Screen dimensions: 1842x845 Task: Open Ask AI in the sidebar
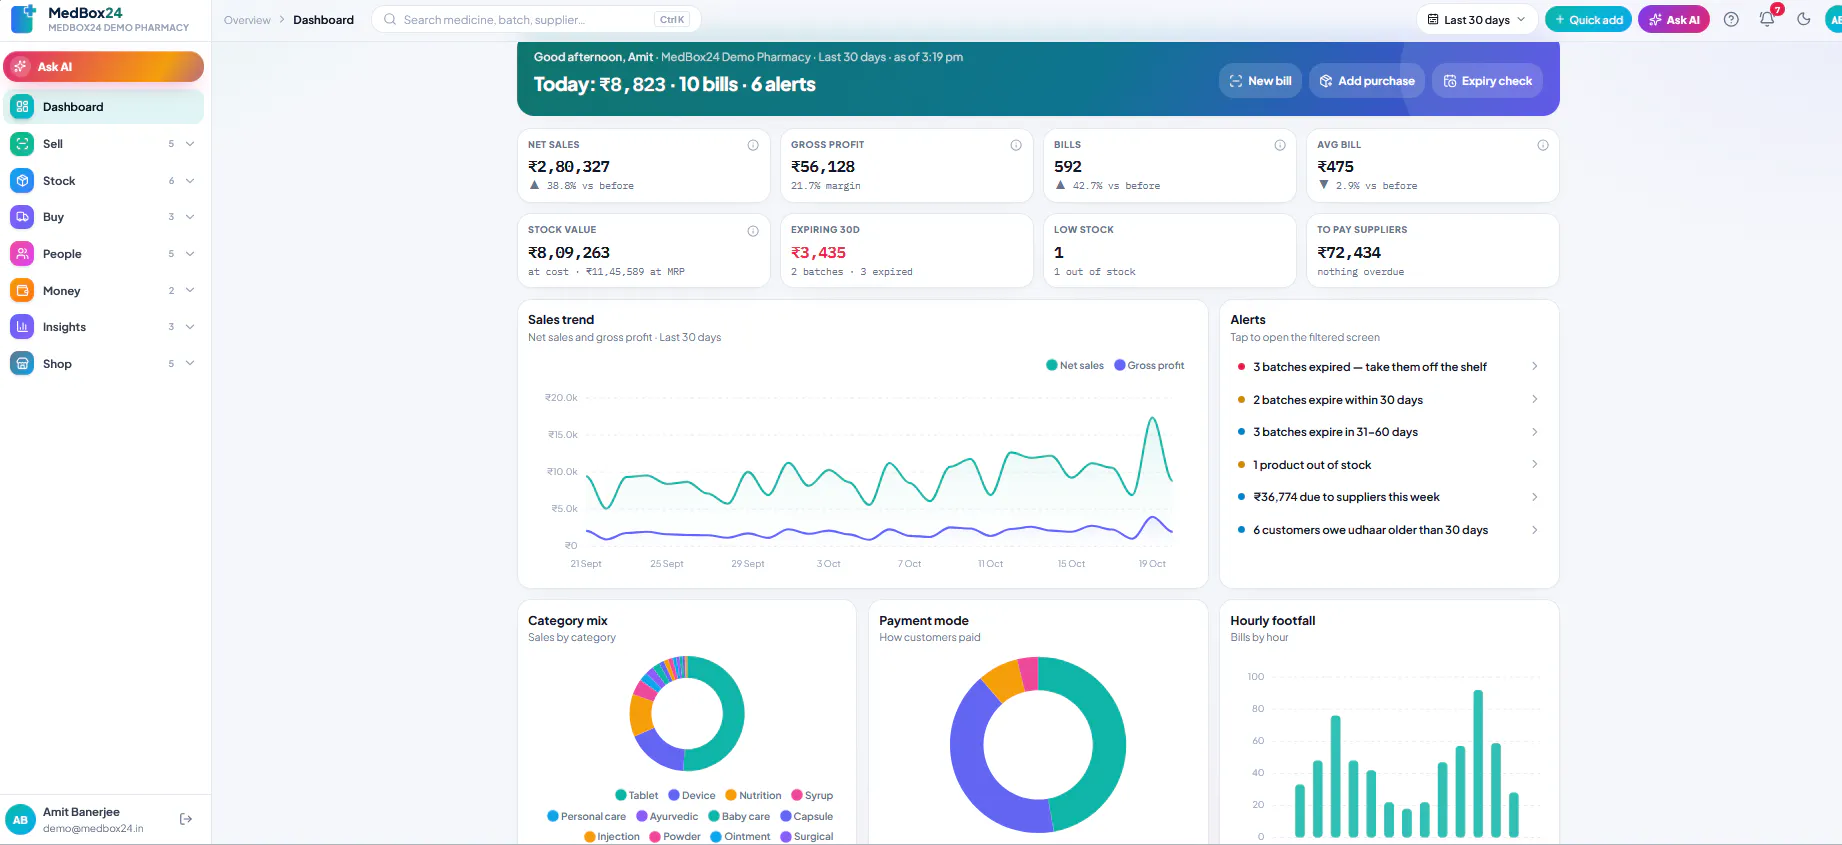[x=104, y=67]
